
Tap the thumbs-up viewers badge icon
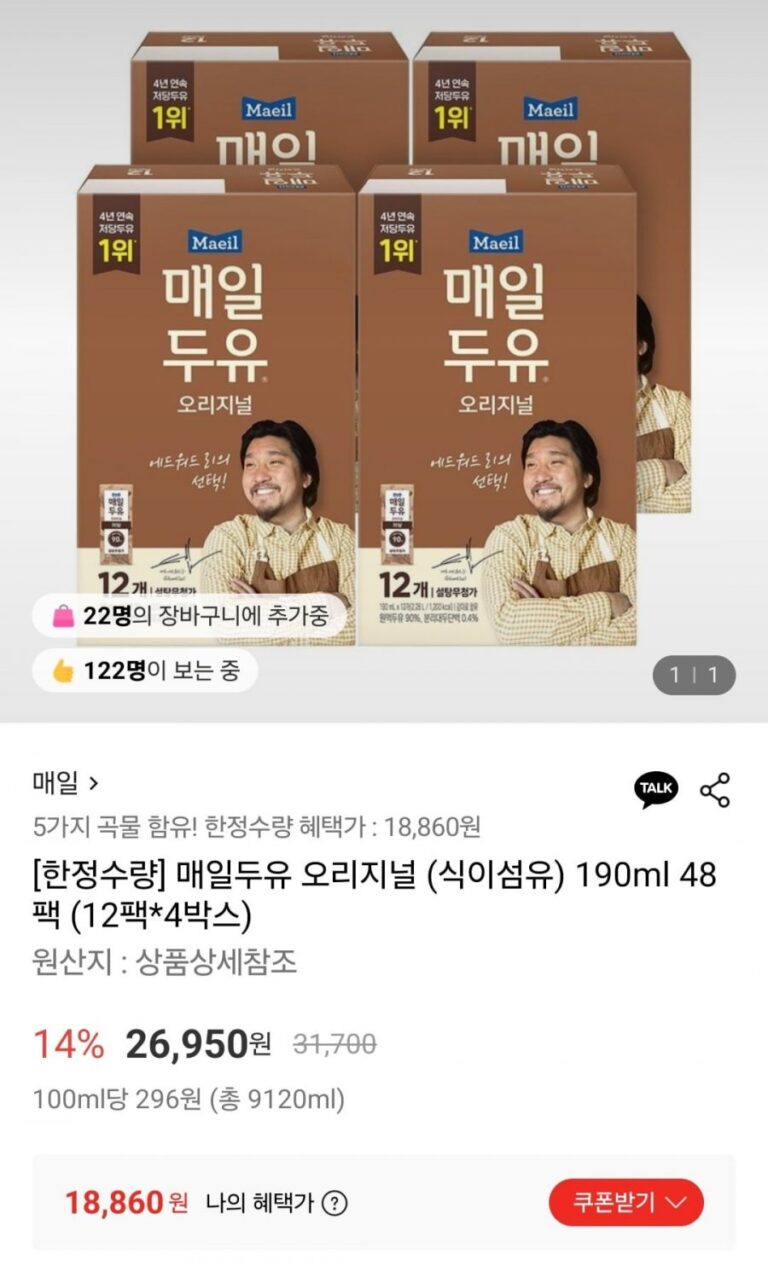[x=63, y=670]
